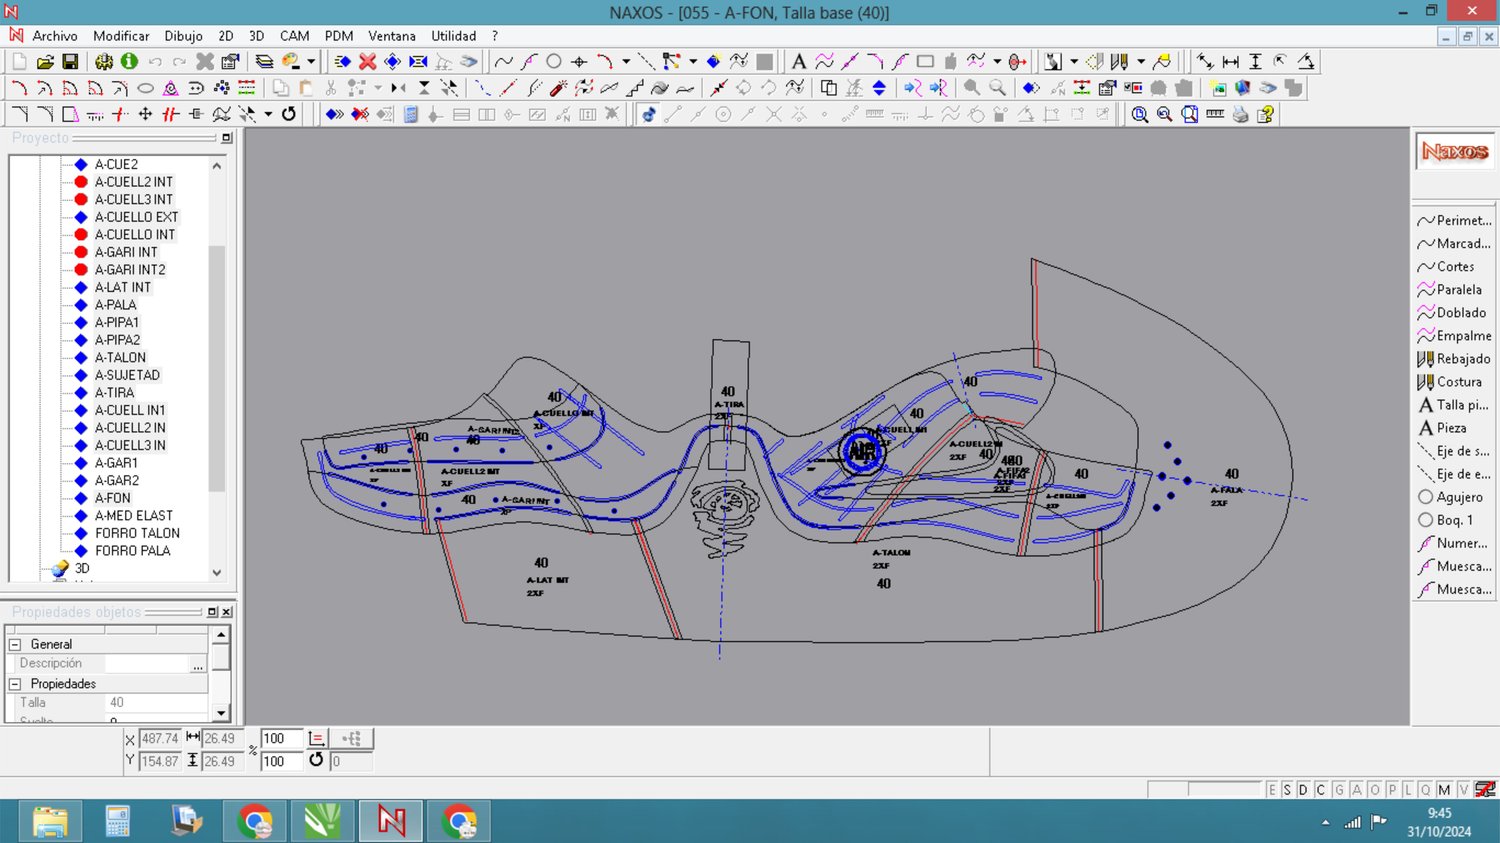This screenshot has width=1500, height=843.
Task: Click the Descripción ellipsis button
Action: 198,664
